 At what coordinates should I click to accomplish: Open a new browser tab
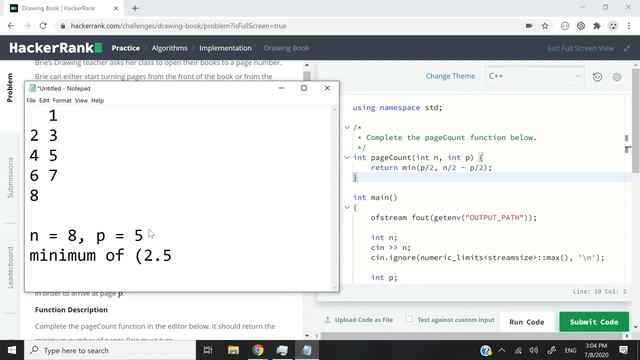135,8
